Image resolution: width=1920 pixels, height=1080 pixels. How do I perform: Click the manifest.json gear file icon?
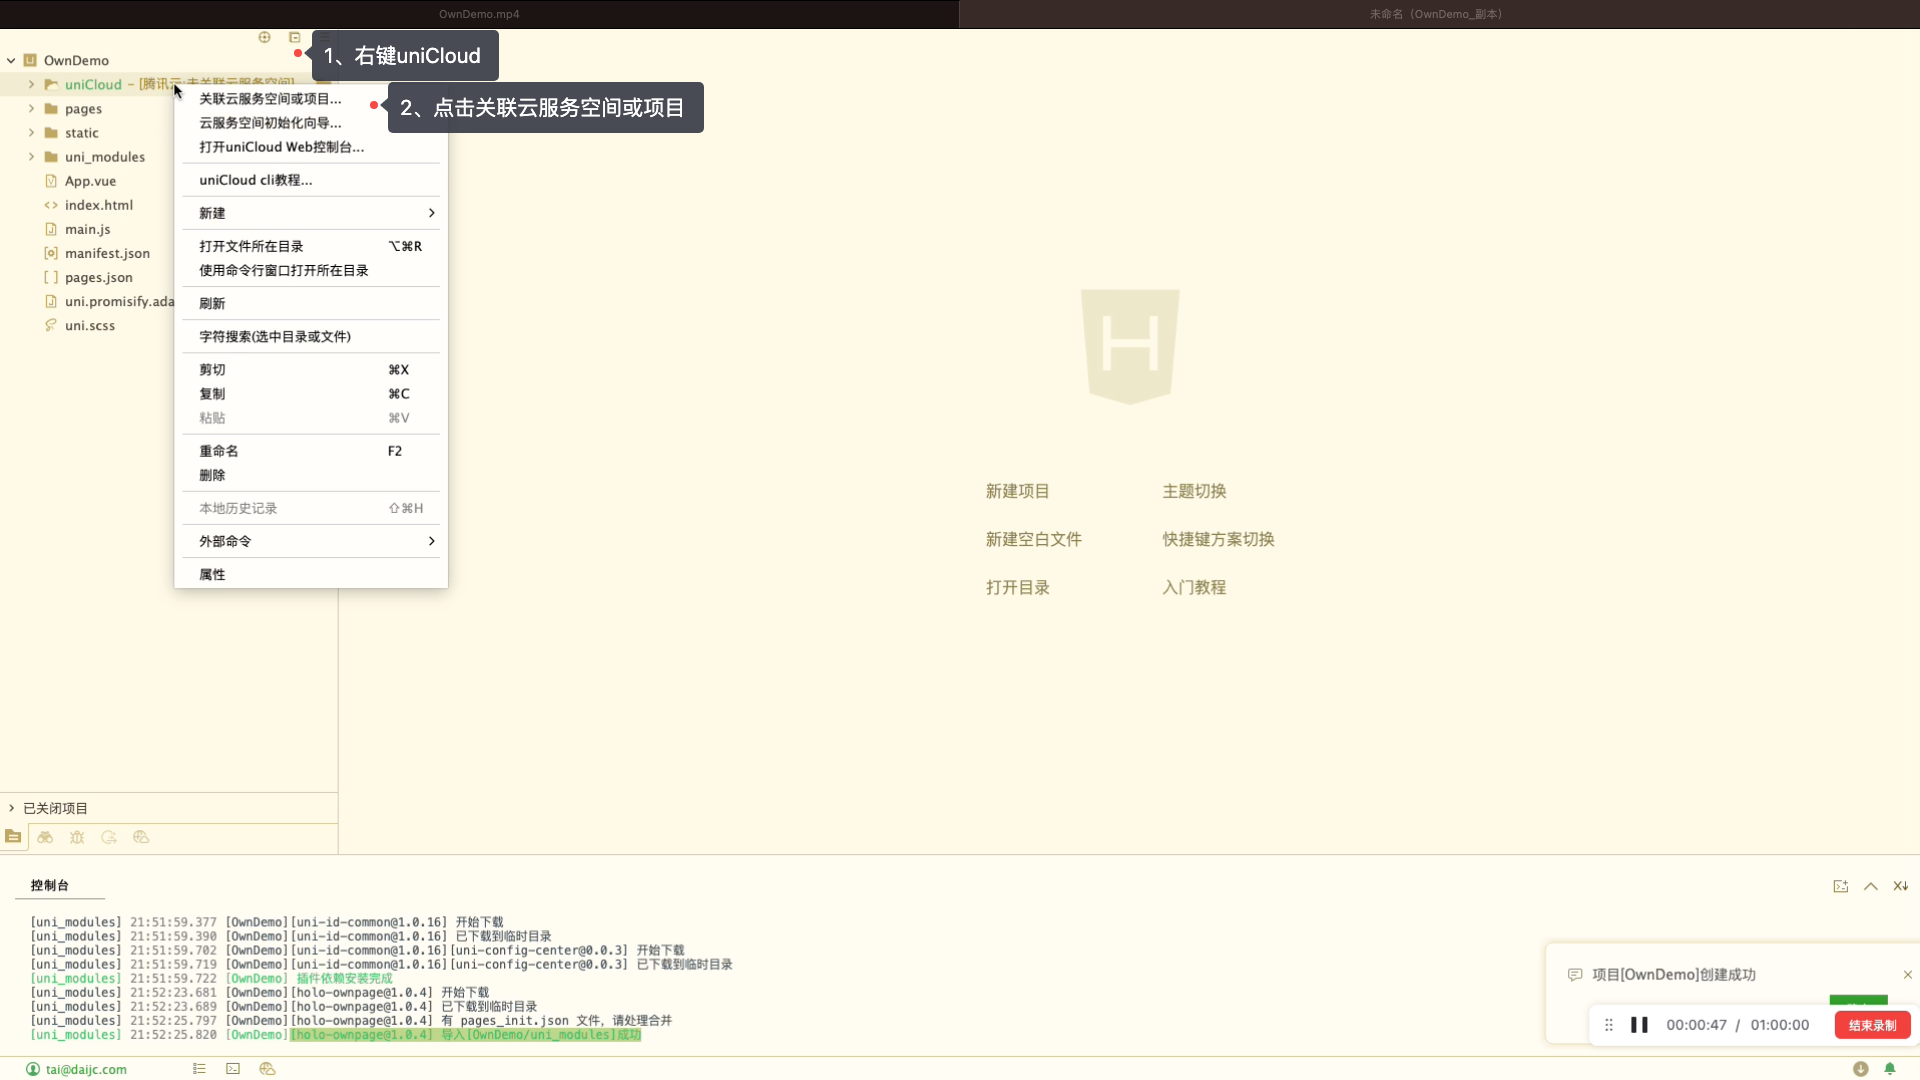[51, 253]
